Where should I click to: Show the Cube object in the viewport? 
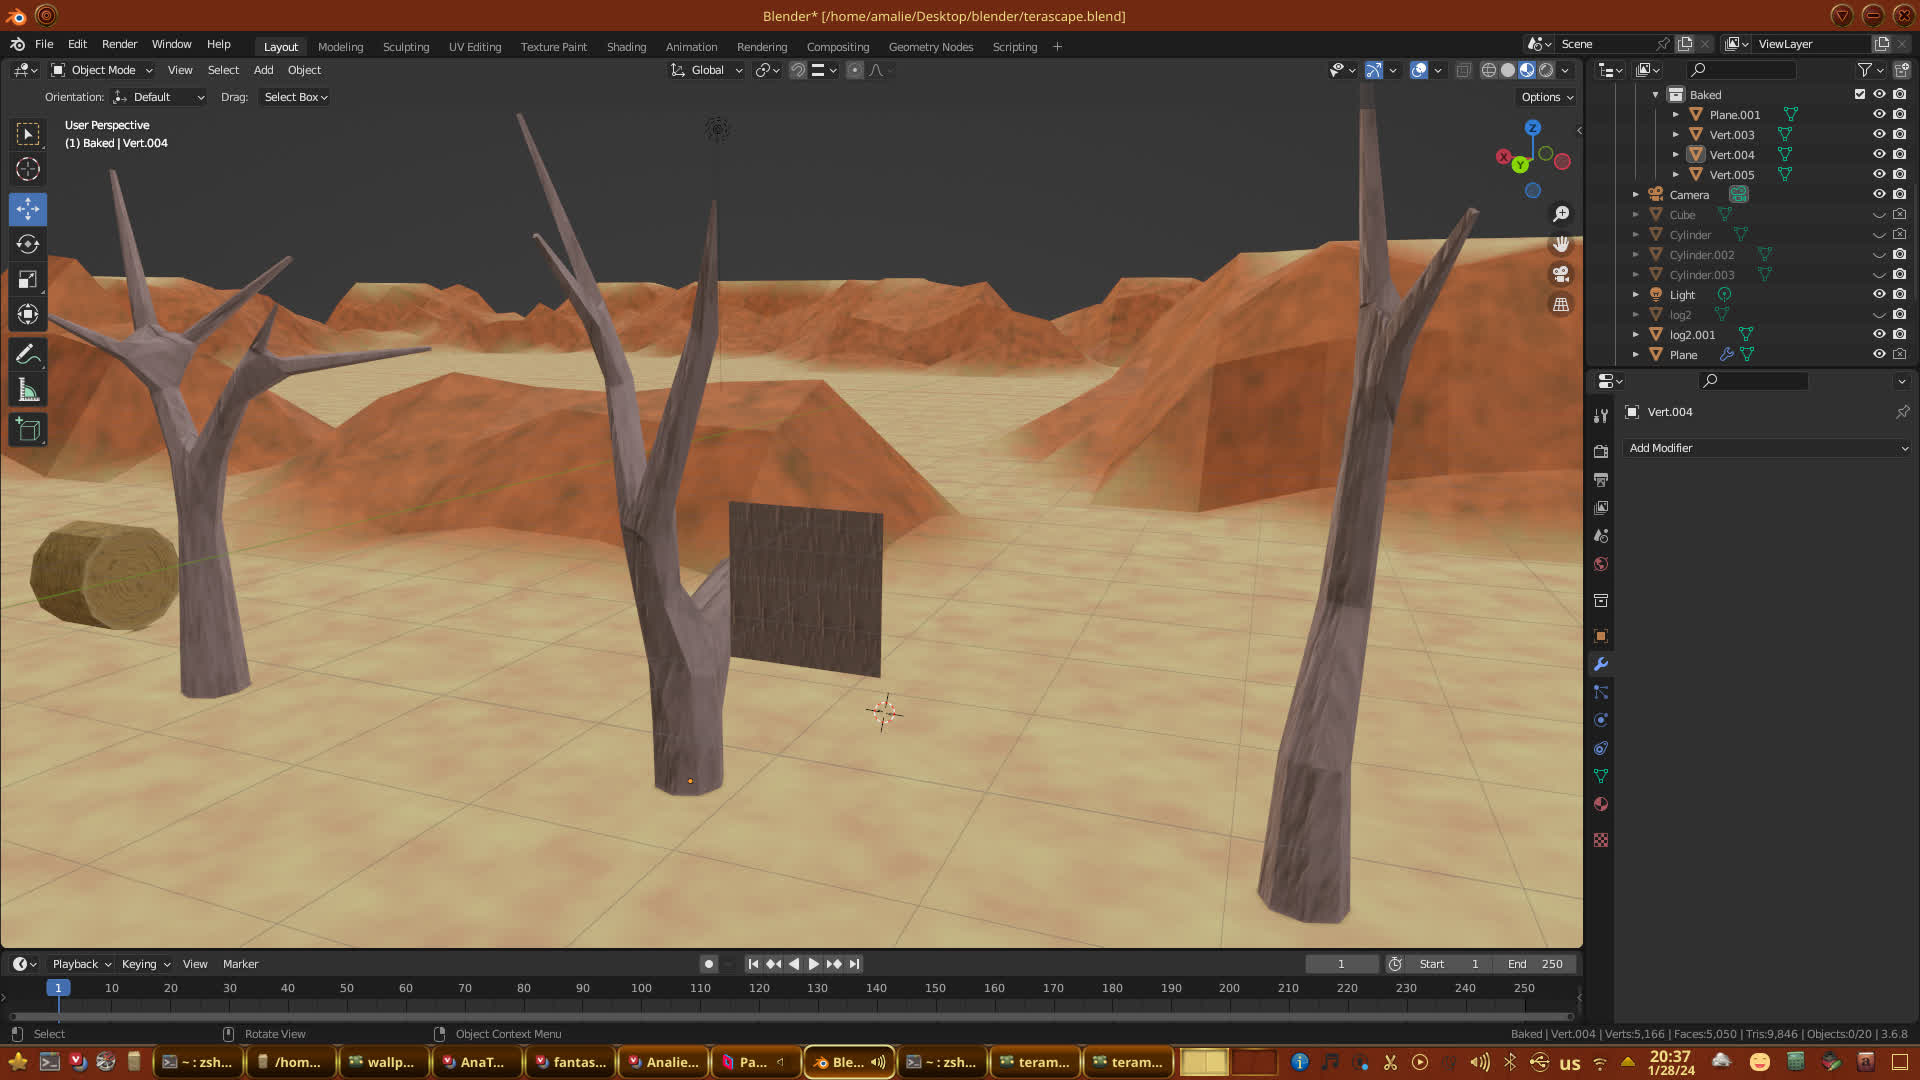1879,215
